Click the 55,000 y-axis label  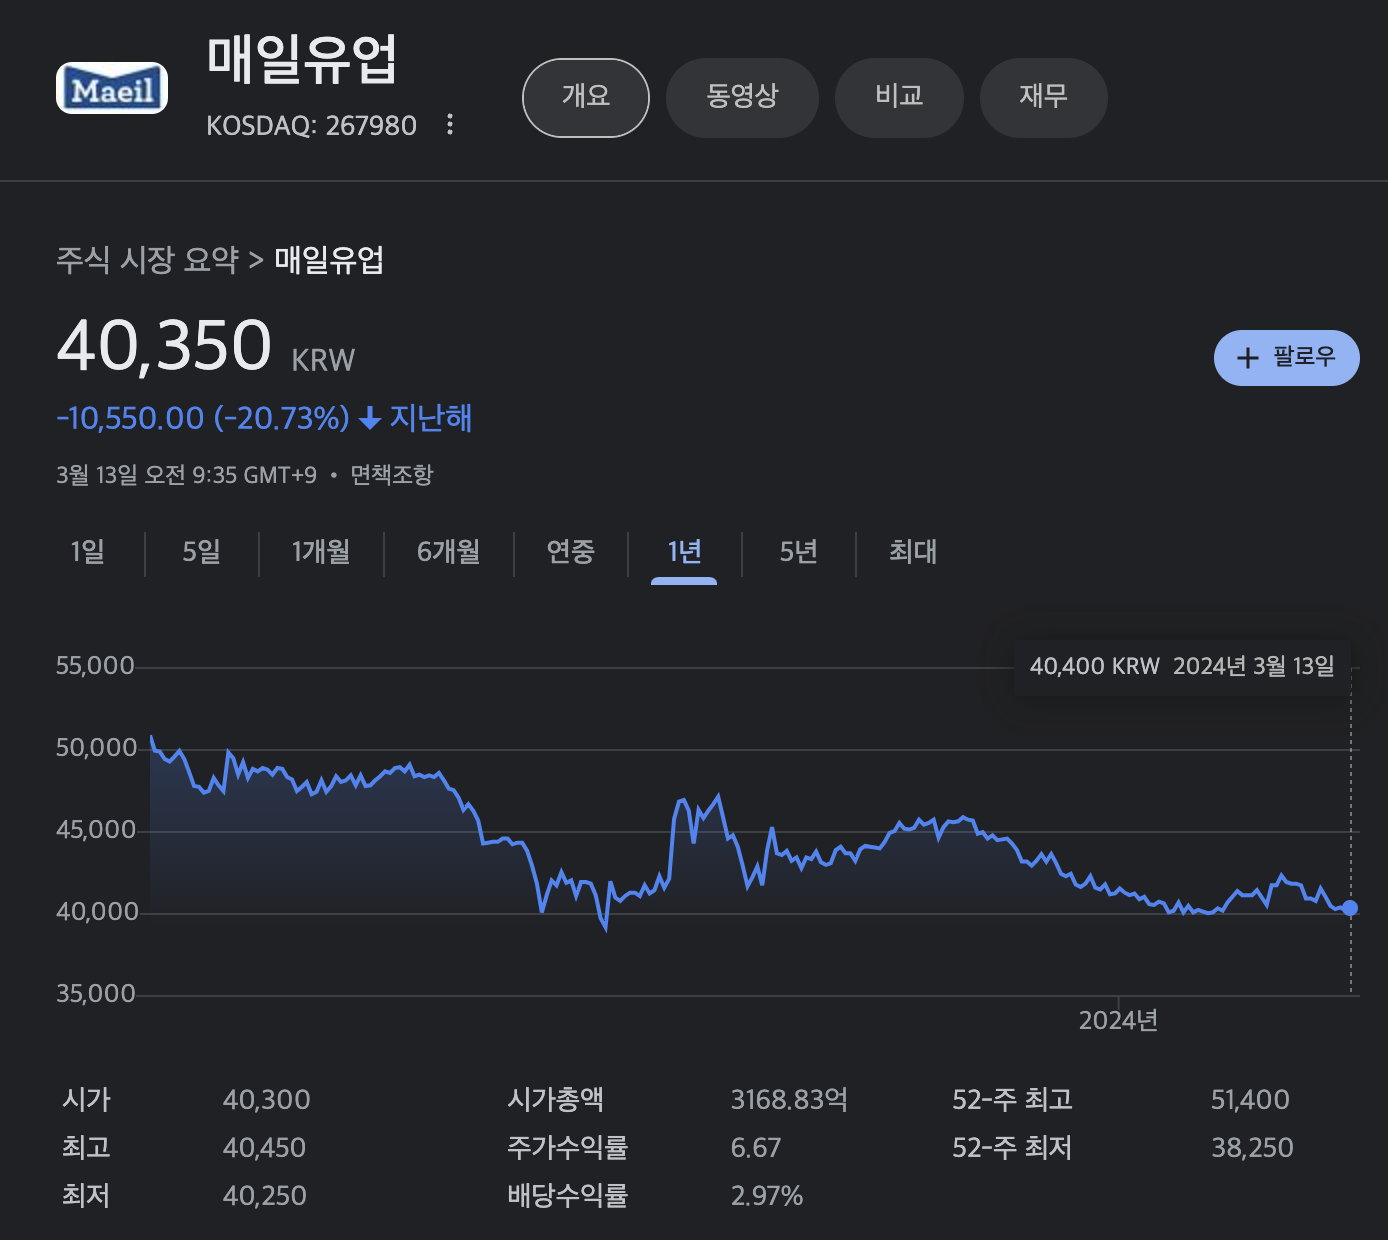pyautogui.click(x=95, y=666)
